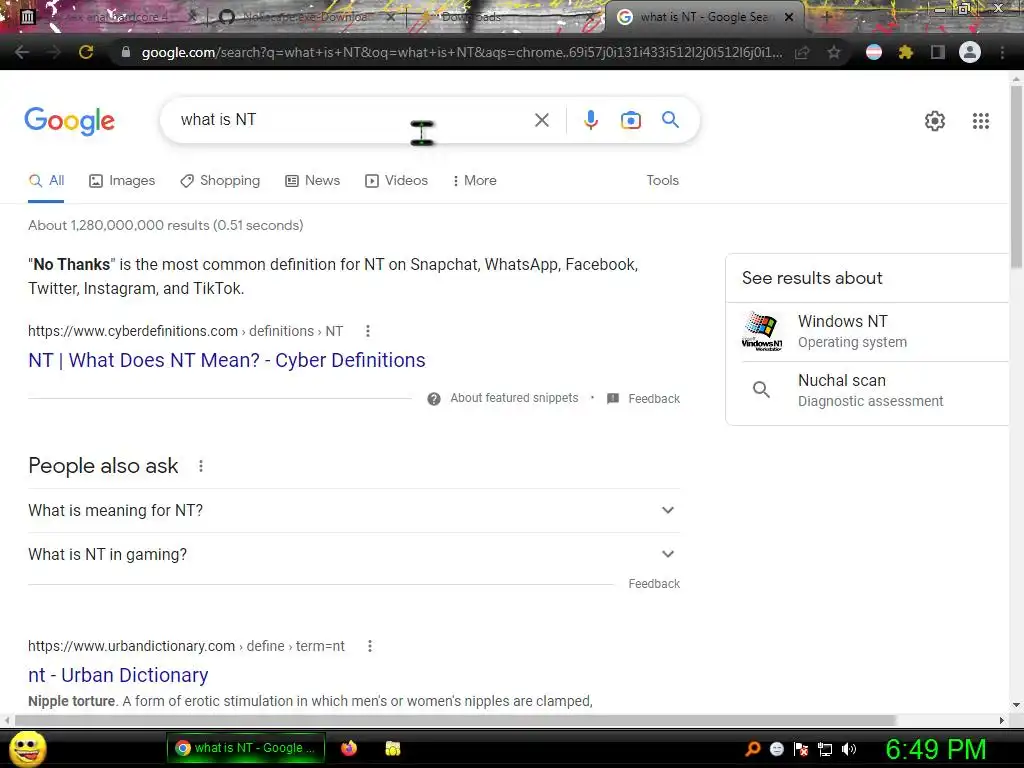Open 'nt - Urban Dictionary' result
This screenshot has height=768, width=1024.
coord(118,675)
